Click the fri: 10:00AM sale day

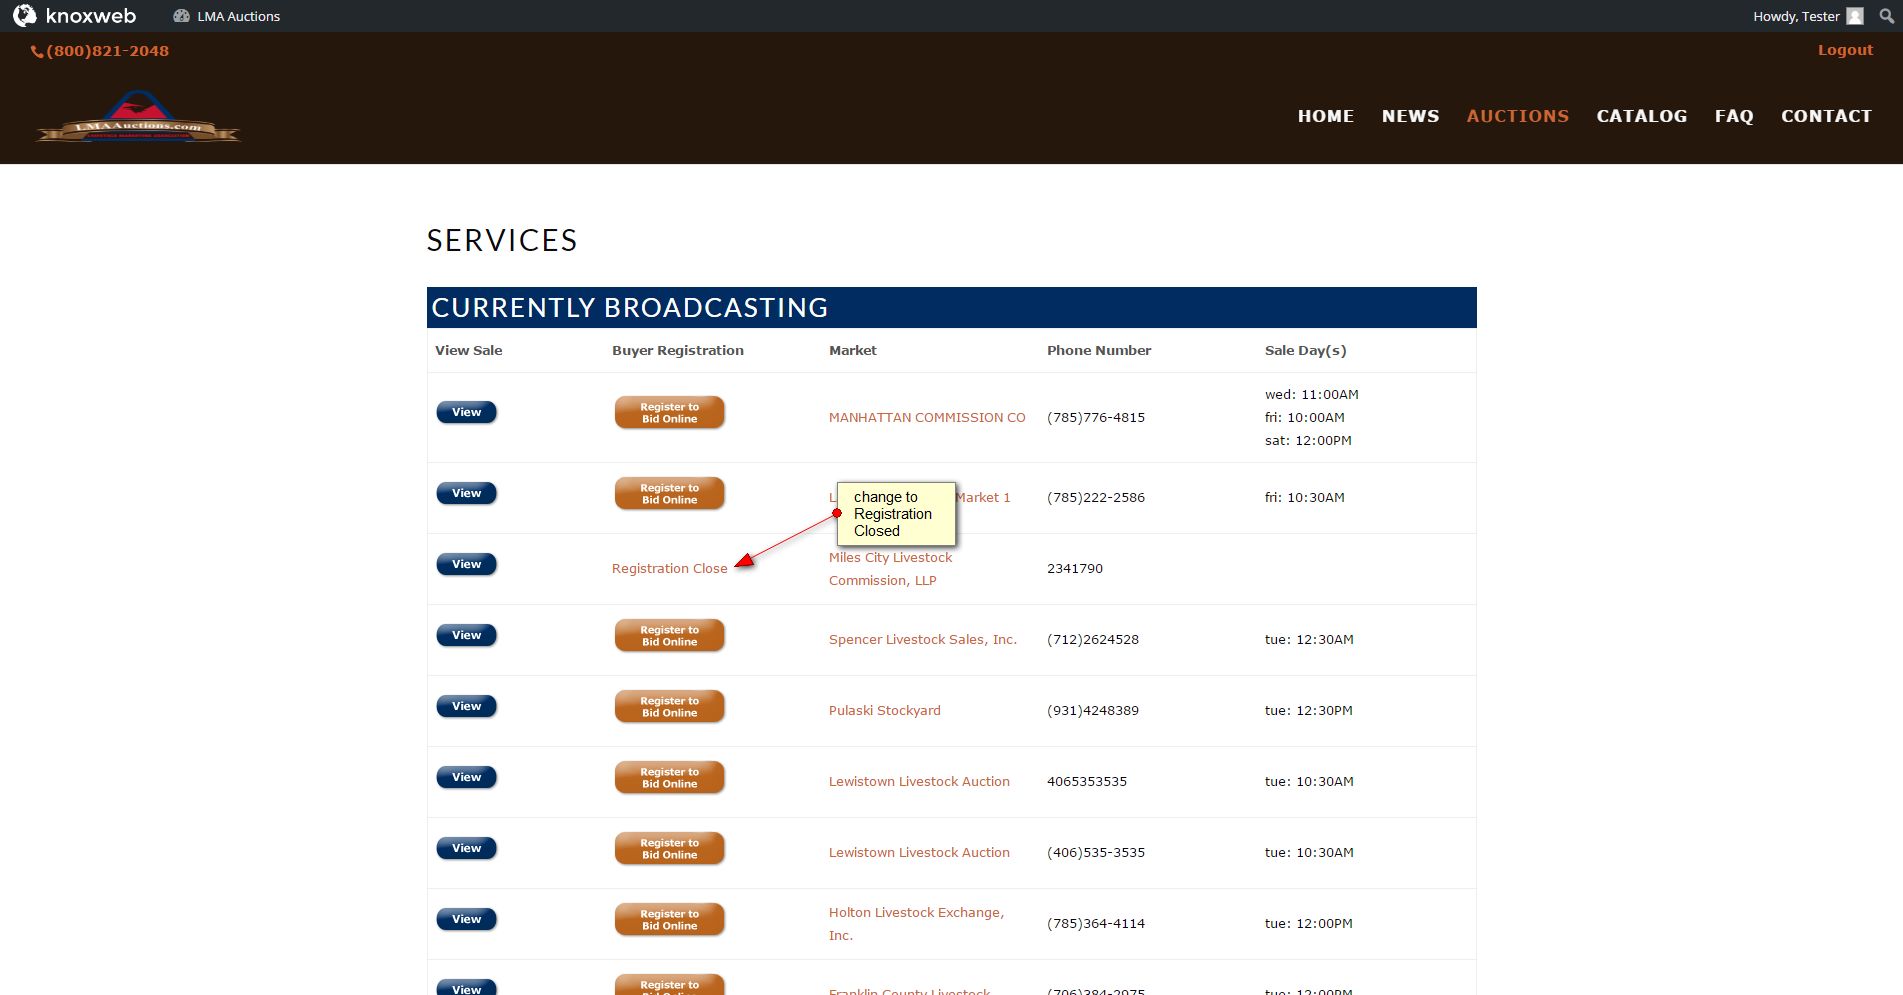[x=1304, y=418]
